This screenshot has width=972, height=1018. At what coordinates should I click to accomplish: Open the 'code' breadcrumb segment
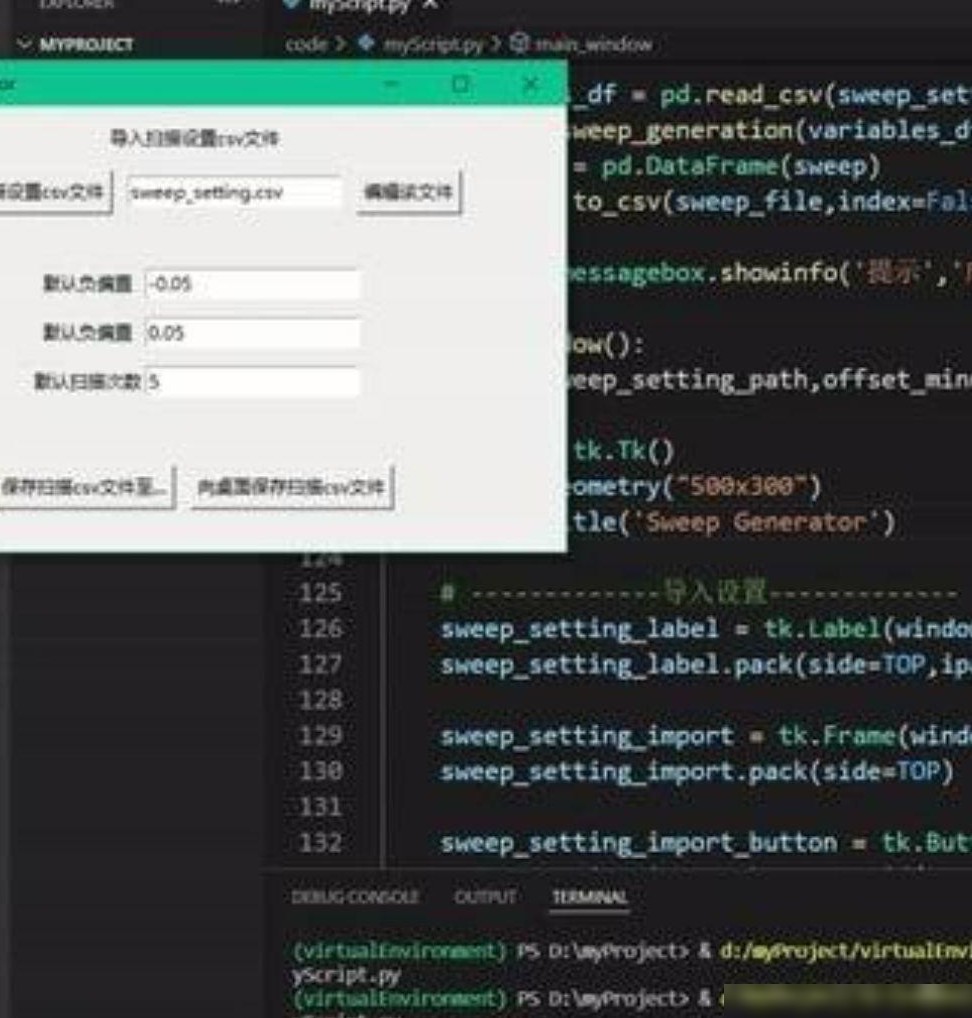pos(306,44)
